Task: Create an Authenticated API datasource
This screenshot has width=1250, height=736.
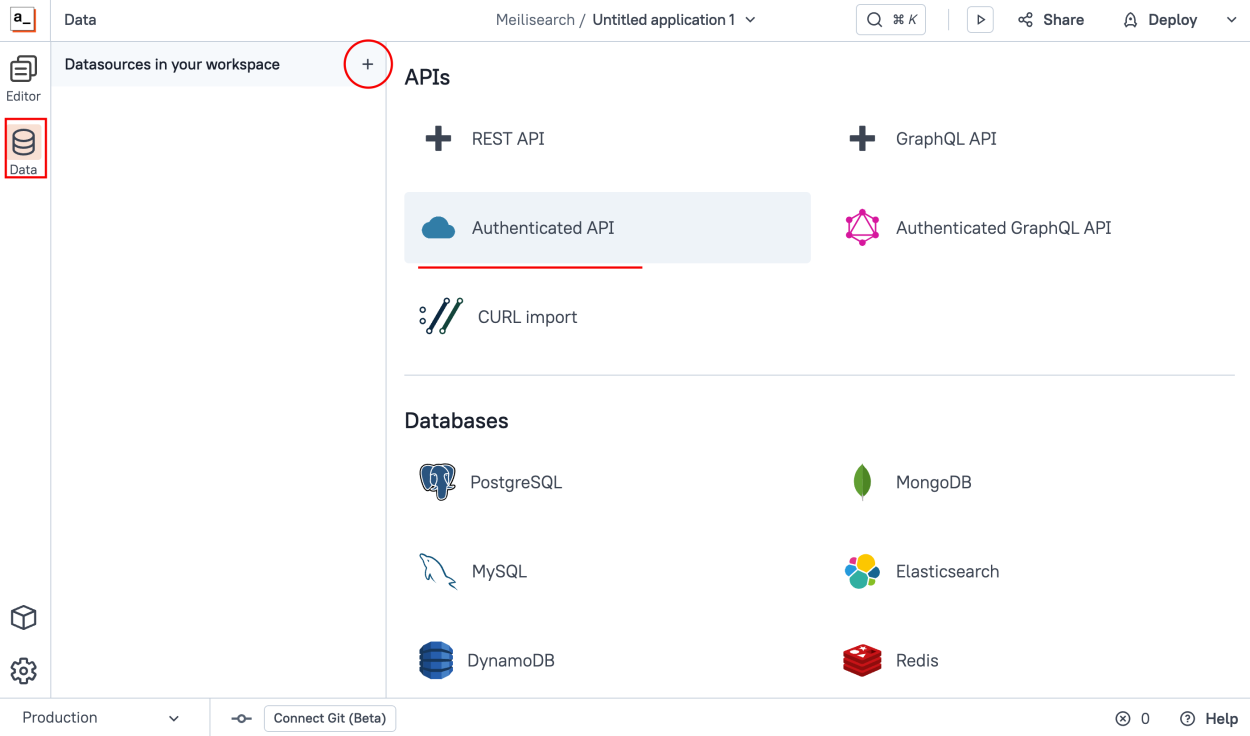Action: tap(543, 227)
